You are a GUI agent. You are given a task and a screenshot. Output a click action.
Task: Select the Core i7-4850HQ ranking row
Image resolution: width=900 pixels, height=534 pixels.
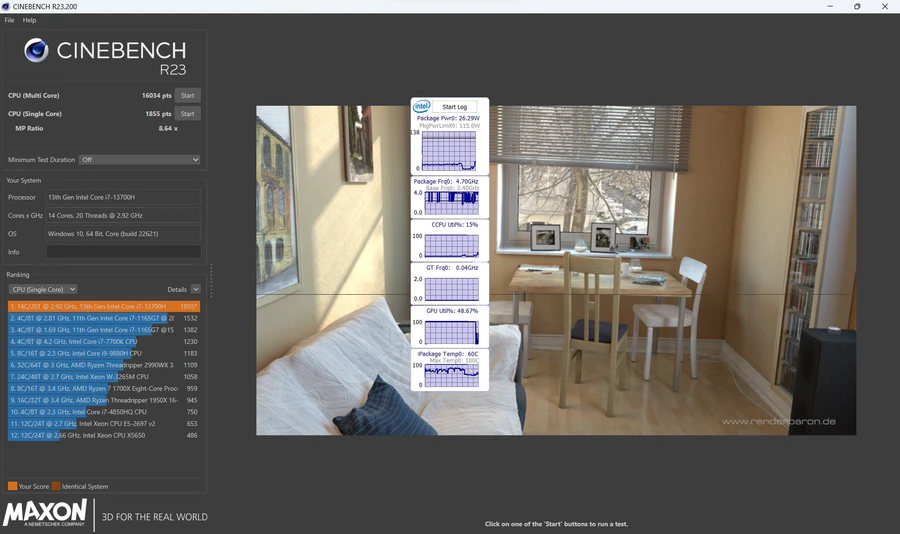tap(104, 412)
